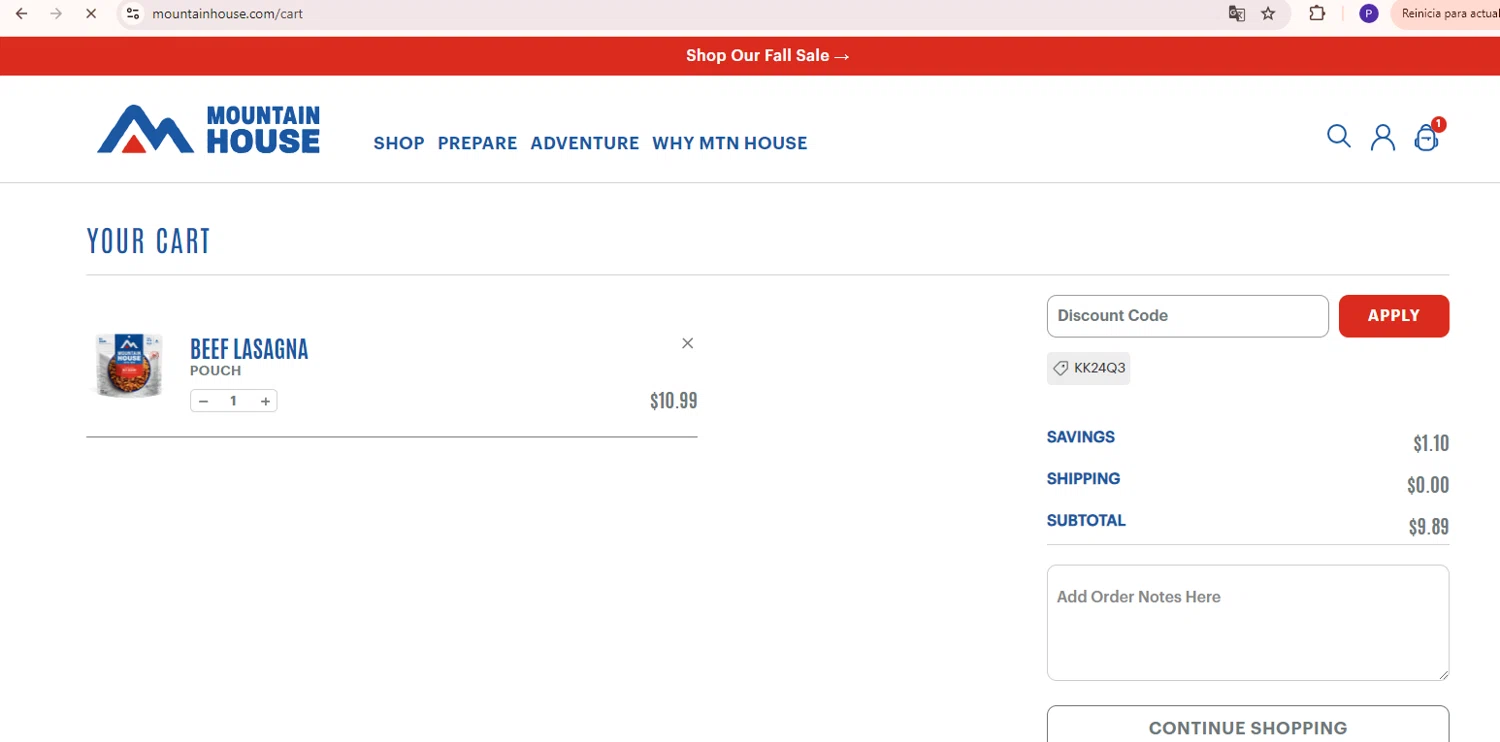1500x742 pixels.
Task: Remove Beef Lasagna with the X icon
Action: (x=687, y=343)
